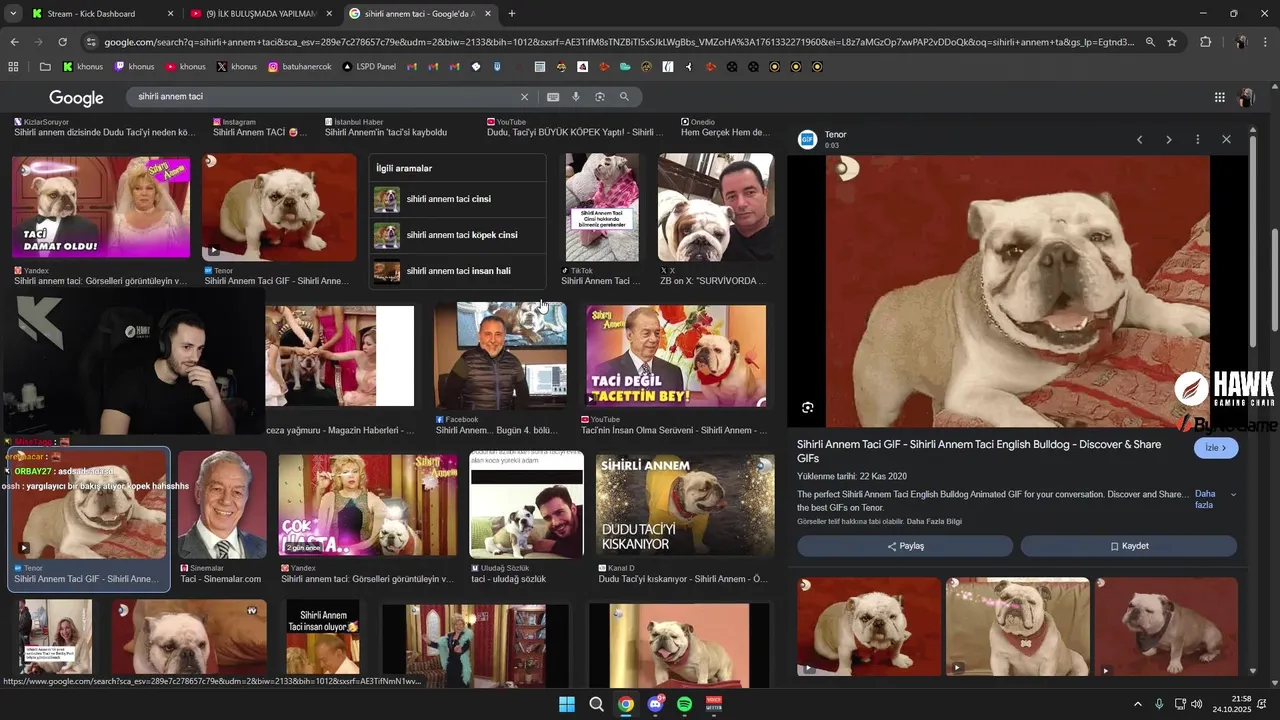Image resolution: width=1280 pixels, height=720 pixels.
Task: Open the Twitch khonus bookmark
Action: 135,67
